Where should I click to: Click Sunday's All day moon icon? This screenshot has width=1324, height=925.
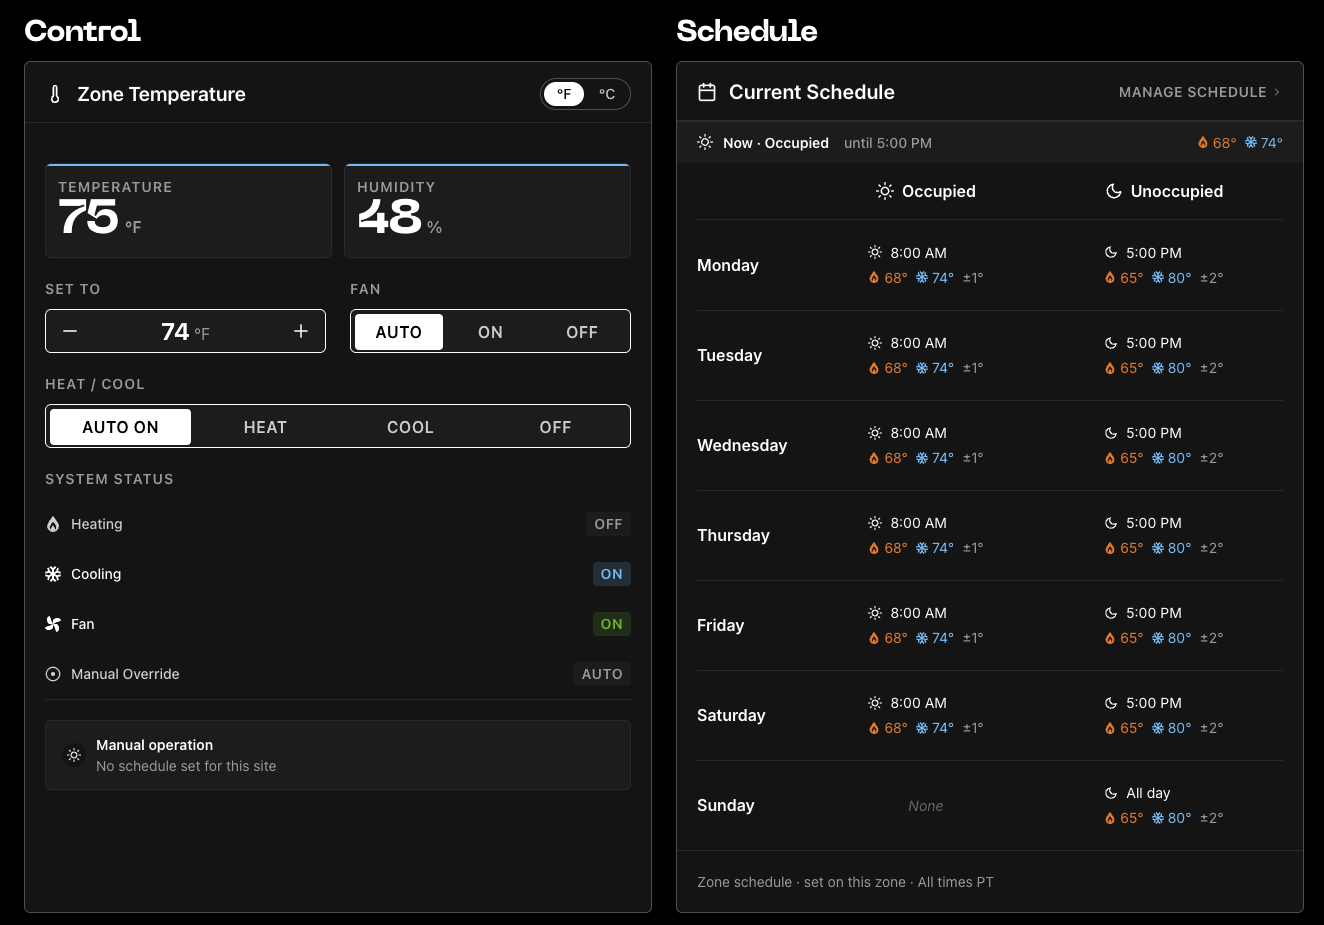pyautogui.click(x=1110, y=793)
